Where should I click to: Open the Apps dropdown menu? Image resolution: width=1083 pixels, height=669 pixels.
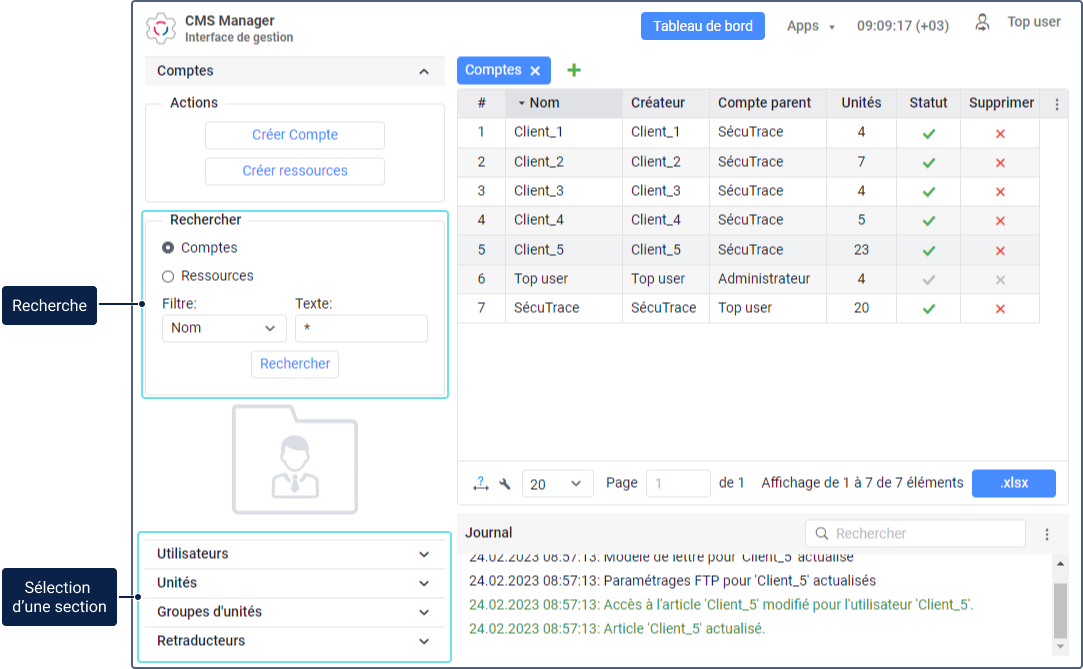[810, 26]
